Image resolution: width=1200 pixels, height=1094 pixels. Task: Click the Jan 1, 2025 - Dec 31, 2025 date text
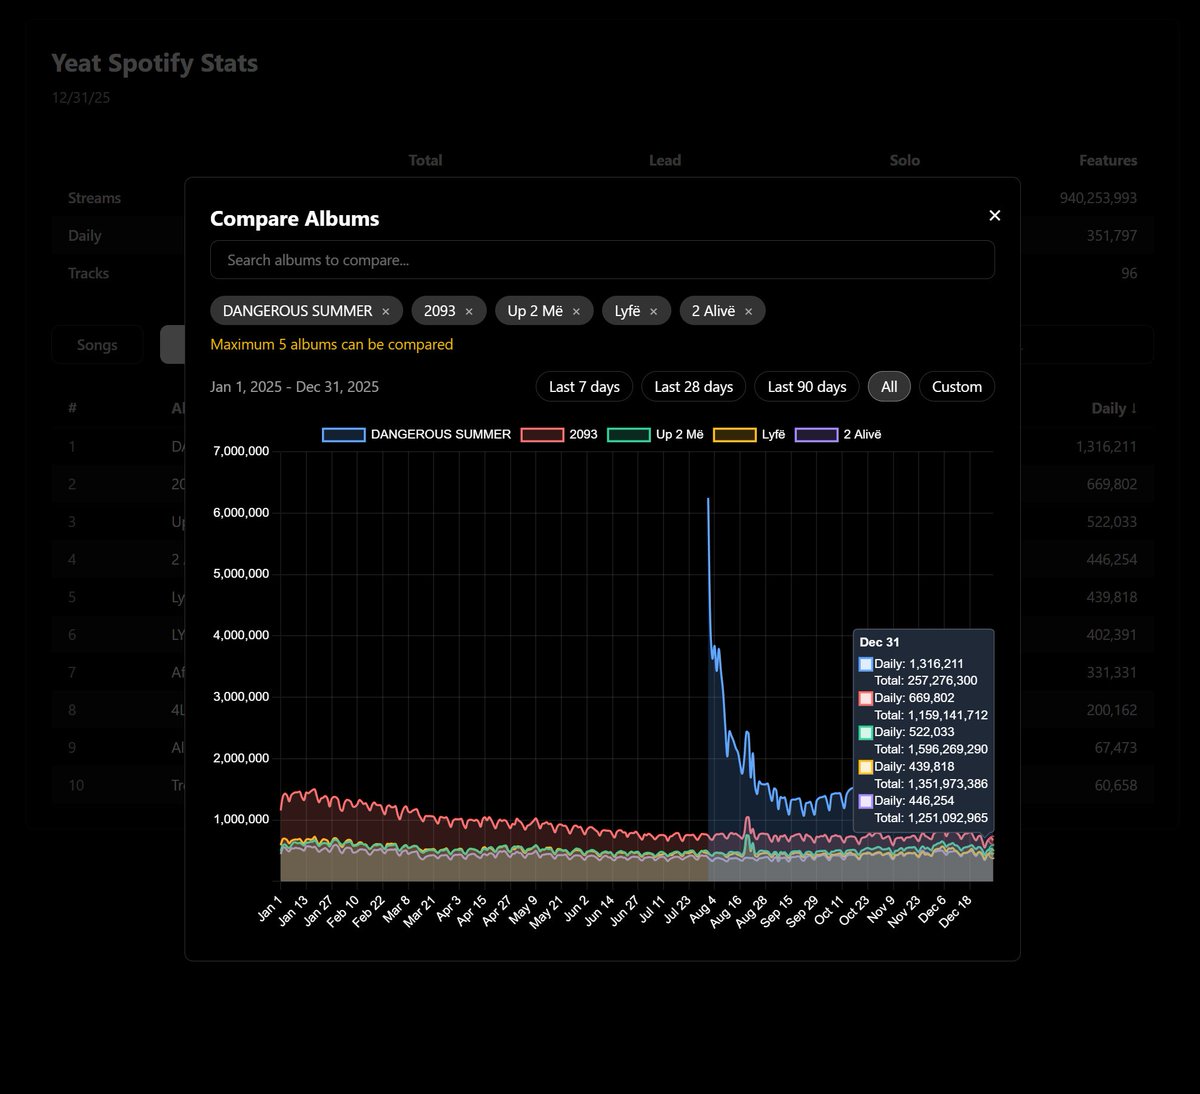tap(294, 387)
